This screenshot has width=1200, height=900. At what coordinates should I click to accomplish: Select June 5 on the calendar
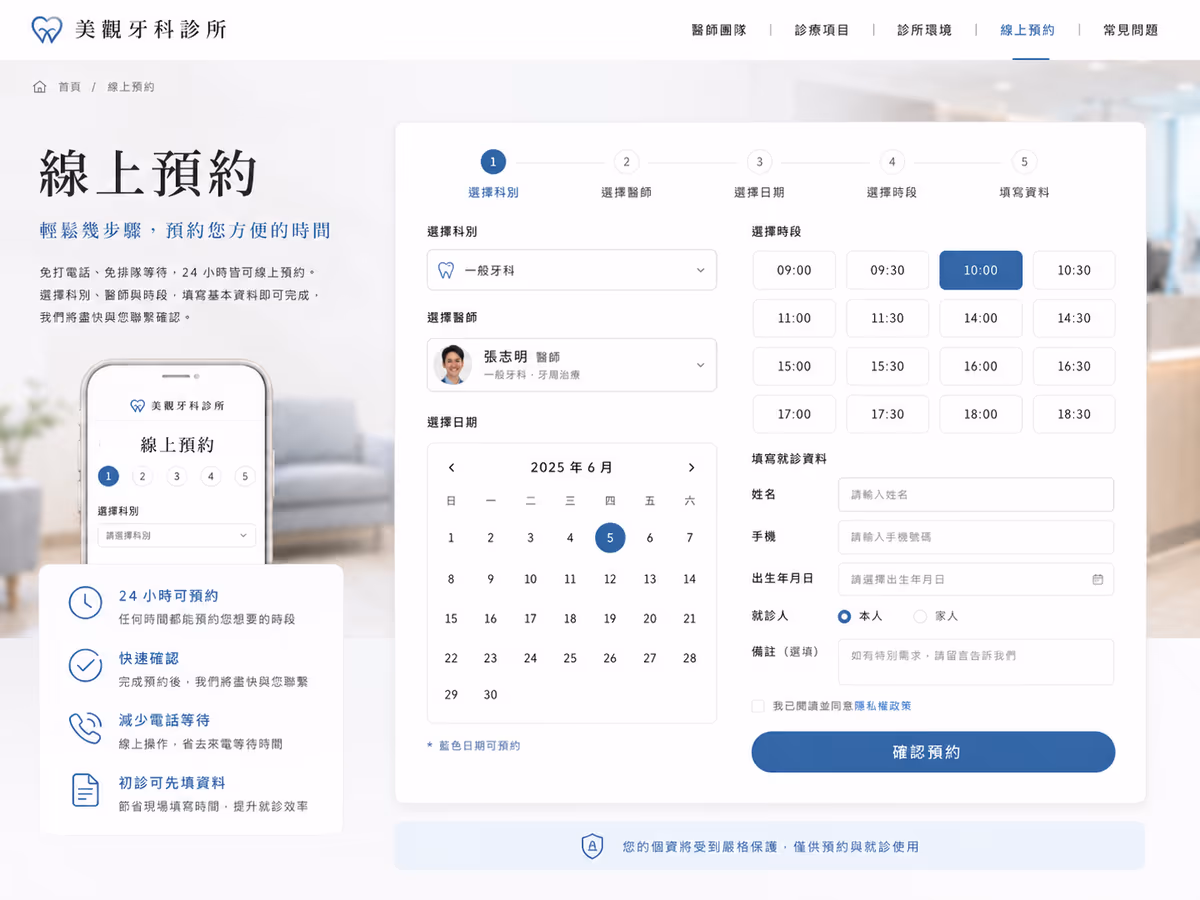click(x=610, y=538)
